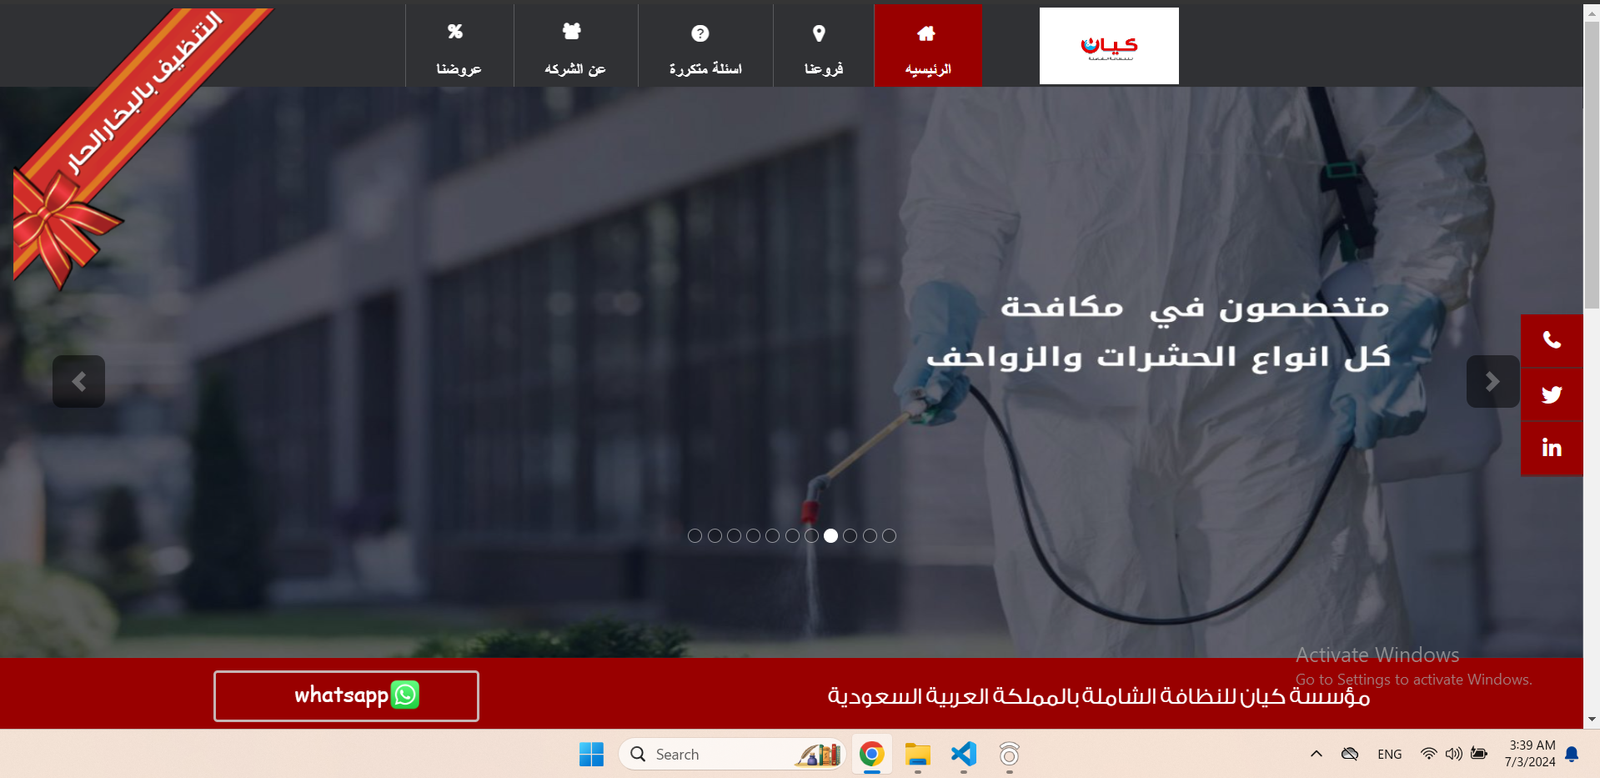Viewport: 1600px width, 778px height.
Task: Select the last carousel slide dot
Action: (x=889, y=536)
